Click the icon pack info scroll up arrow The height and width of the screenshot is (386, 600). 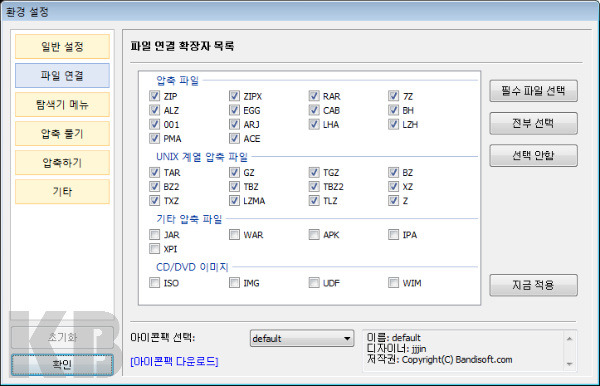[569, 339]
